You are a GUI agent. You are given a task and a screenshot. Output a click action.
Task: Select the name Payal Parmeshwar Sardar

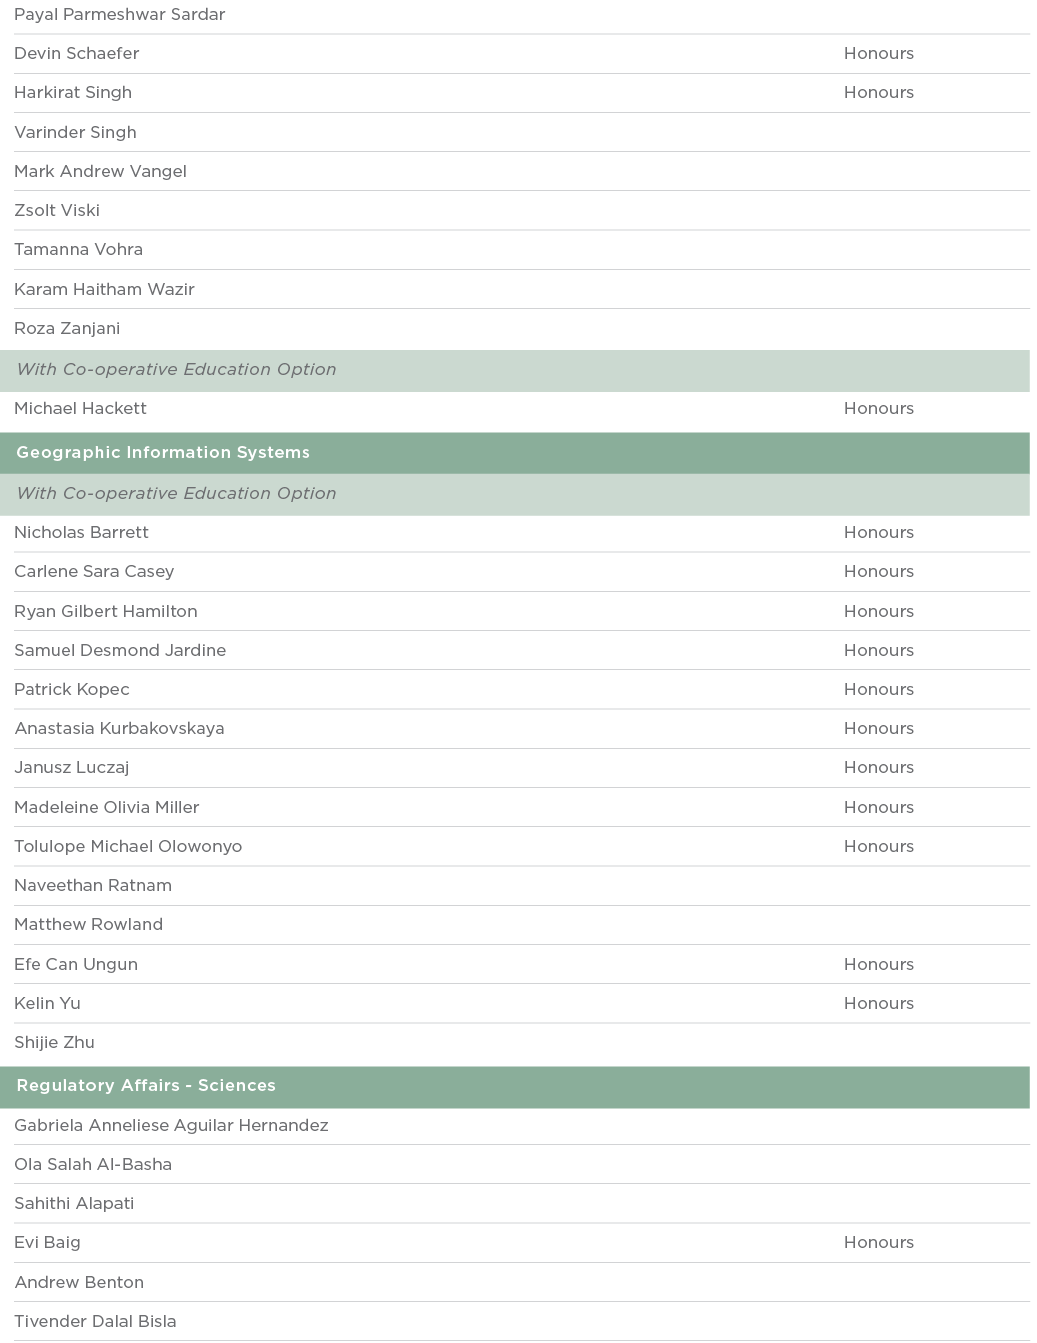[120, 15]
